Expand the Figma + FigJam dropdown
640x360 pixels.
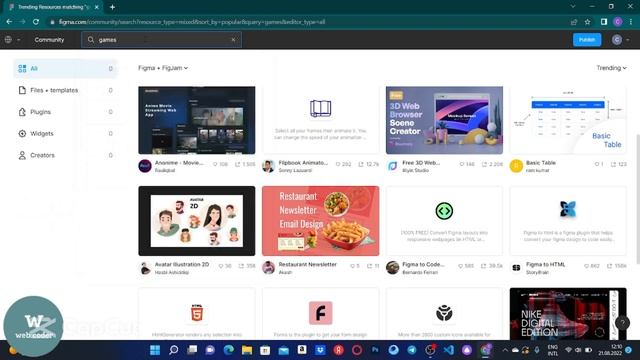pos(163,68)
